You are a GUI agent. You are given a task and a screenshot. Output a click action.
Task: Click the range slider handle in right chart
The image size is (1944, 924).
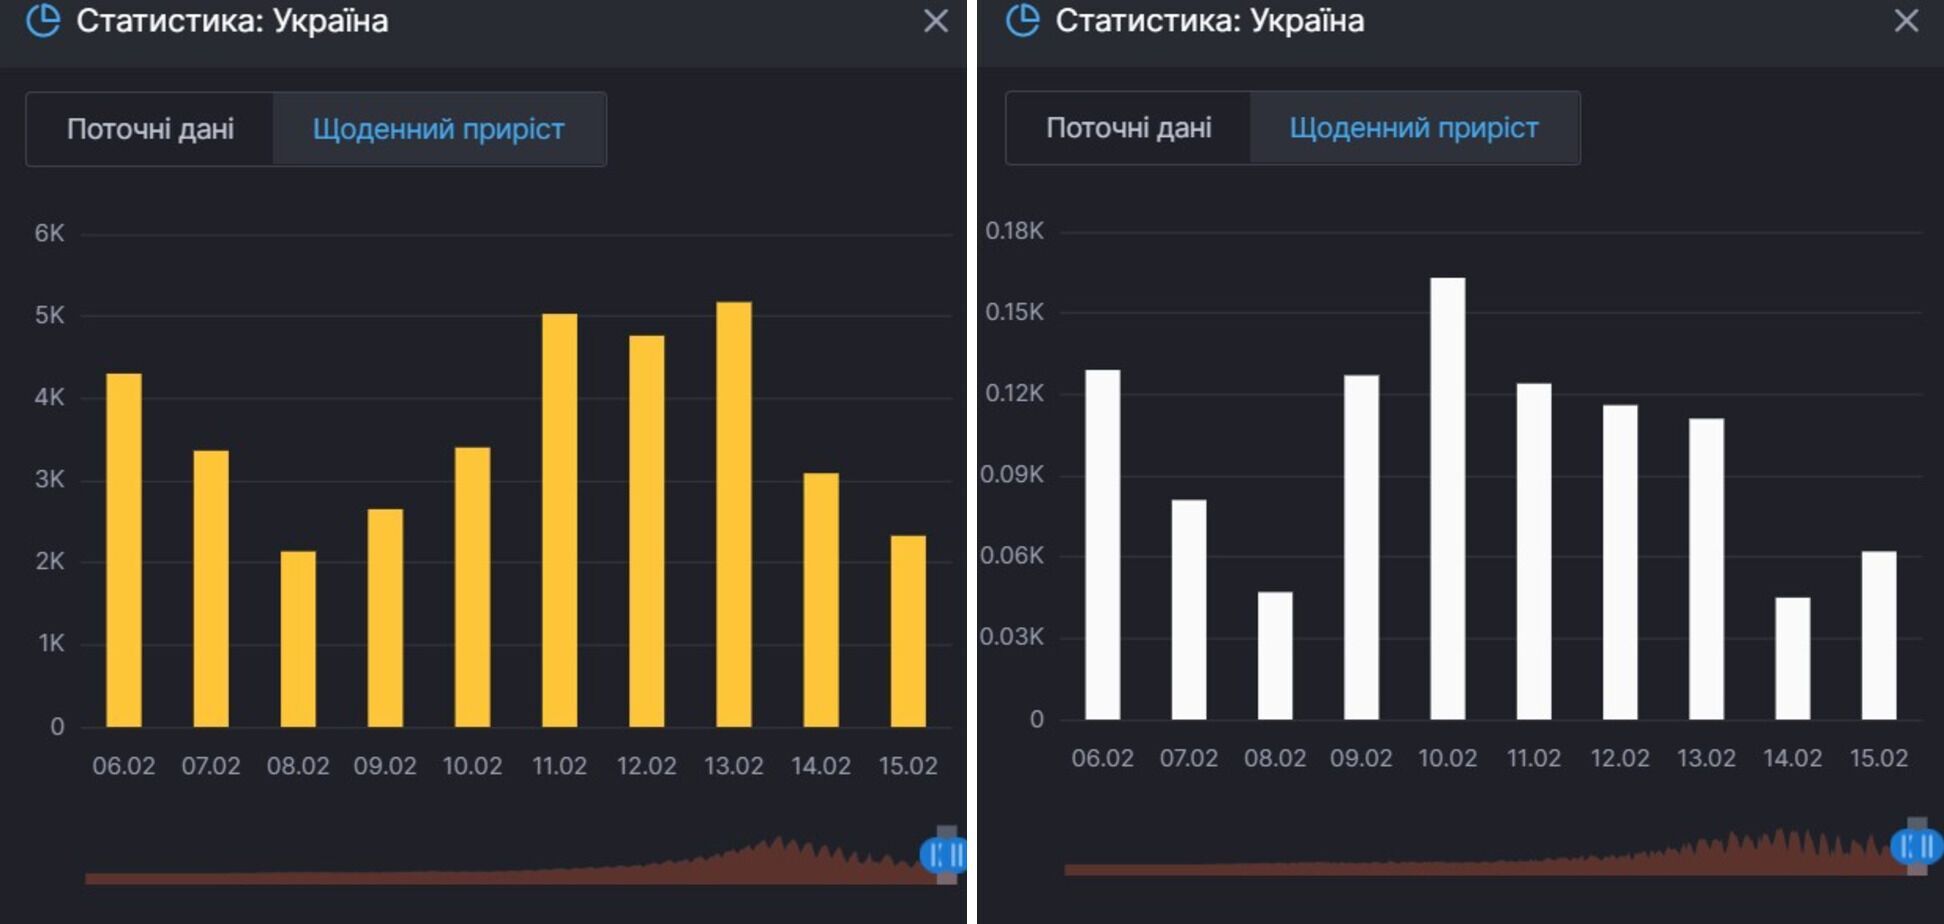1916,847
